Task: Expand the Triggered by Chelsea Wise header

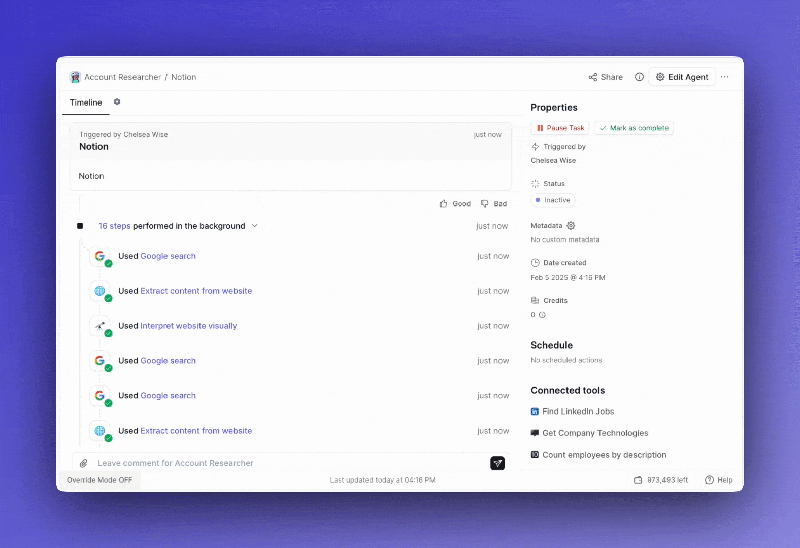Action: click(x=290, y=140)
